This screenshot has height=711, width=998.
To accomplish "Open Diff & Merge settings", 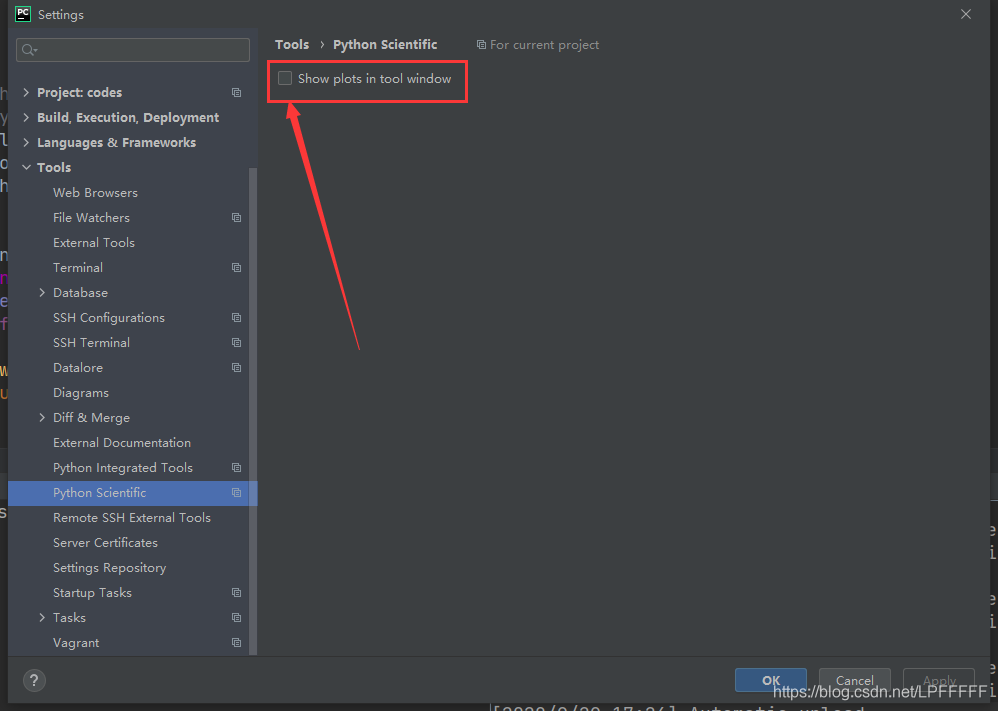I will (92, 418).
